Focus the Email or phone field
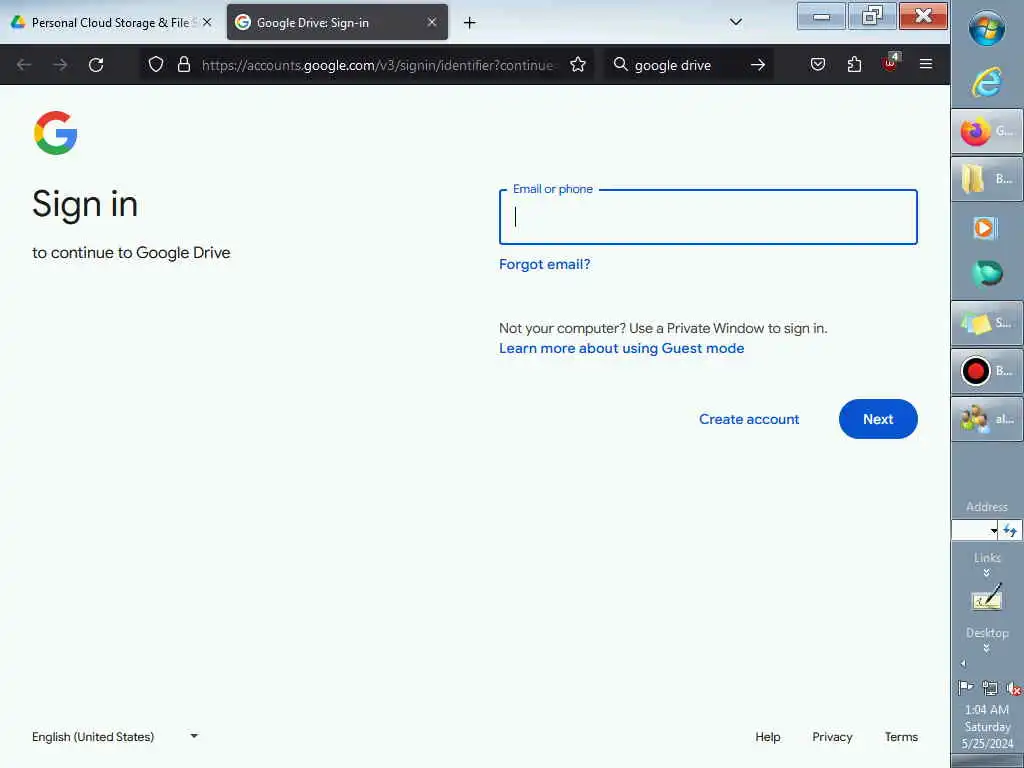The image size is (1024, 768). (708, 217)
